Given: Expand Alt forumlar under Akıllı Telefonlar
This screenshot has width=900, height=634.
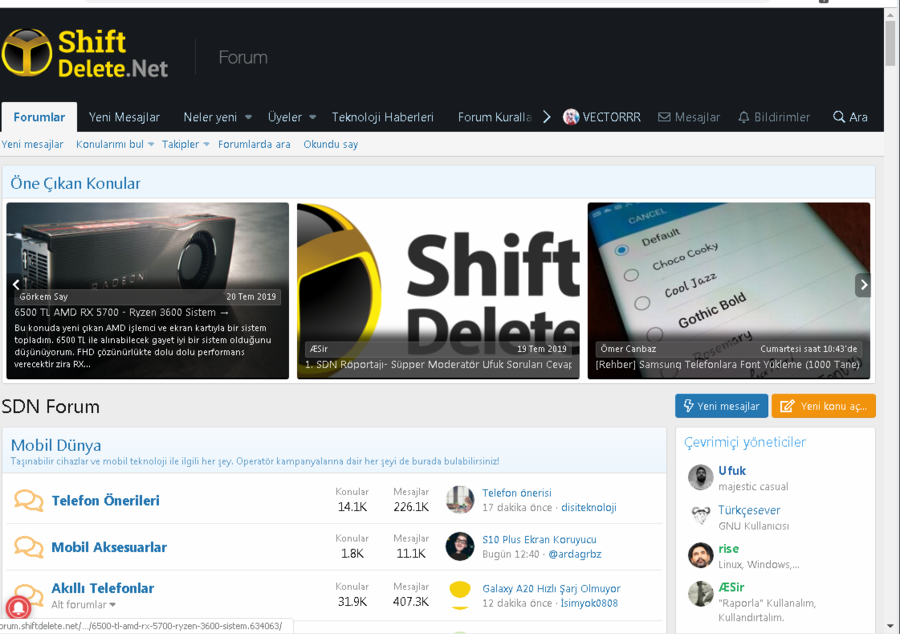Looking at the screenshot, I should (x=83, y=605).
